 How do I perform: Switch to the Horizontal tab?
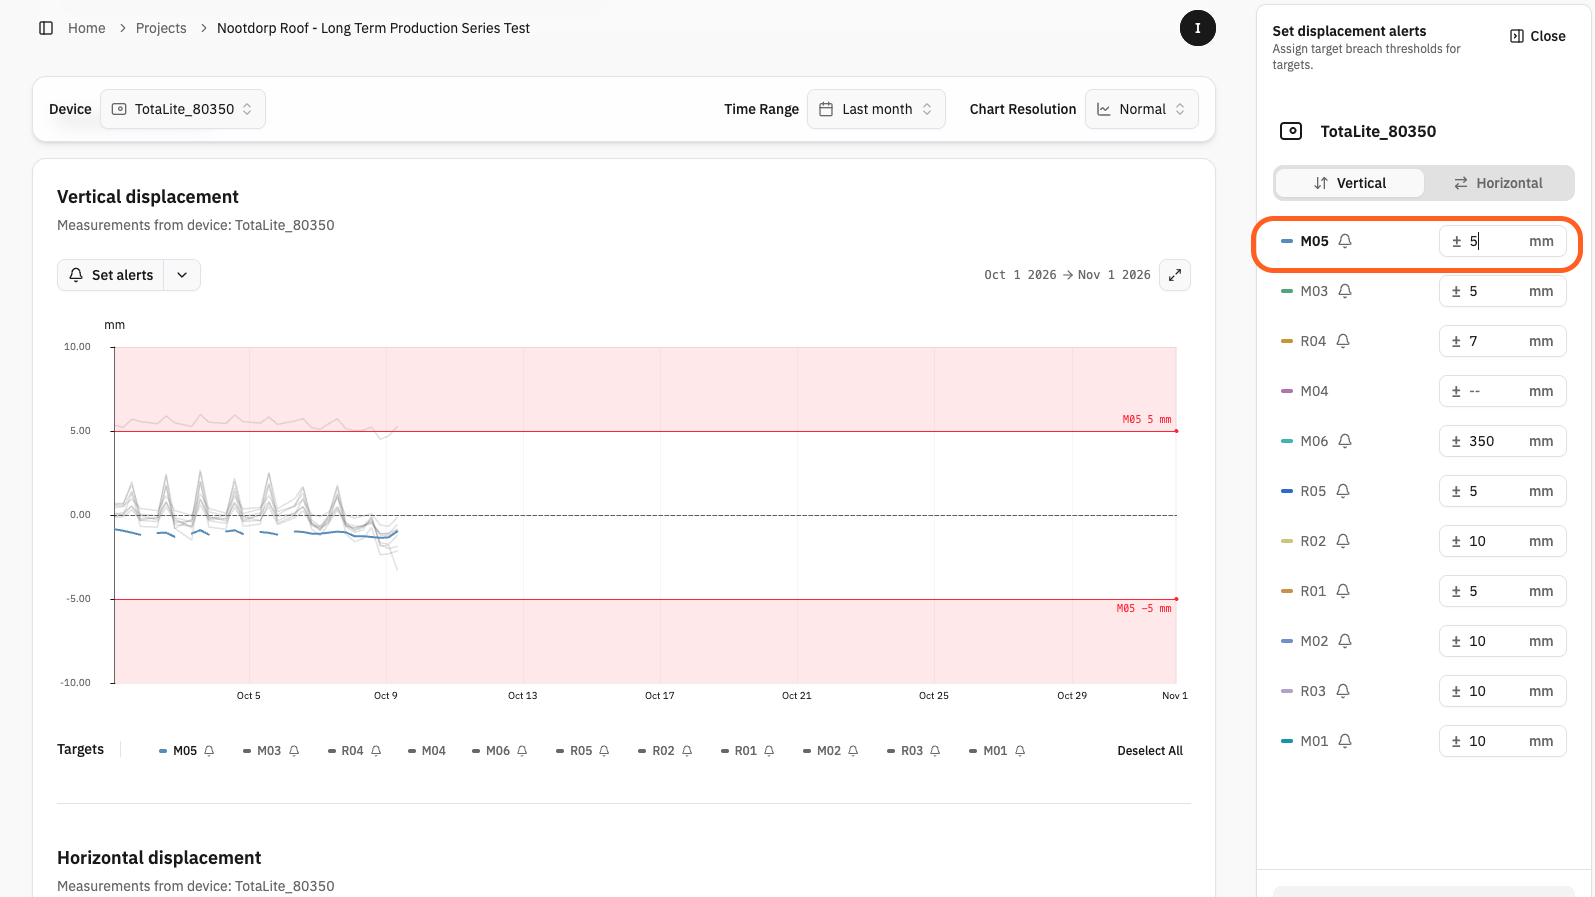(1498, 183)
